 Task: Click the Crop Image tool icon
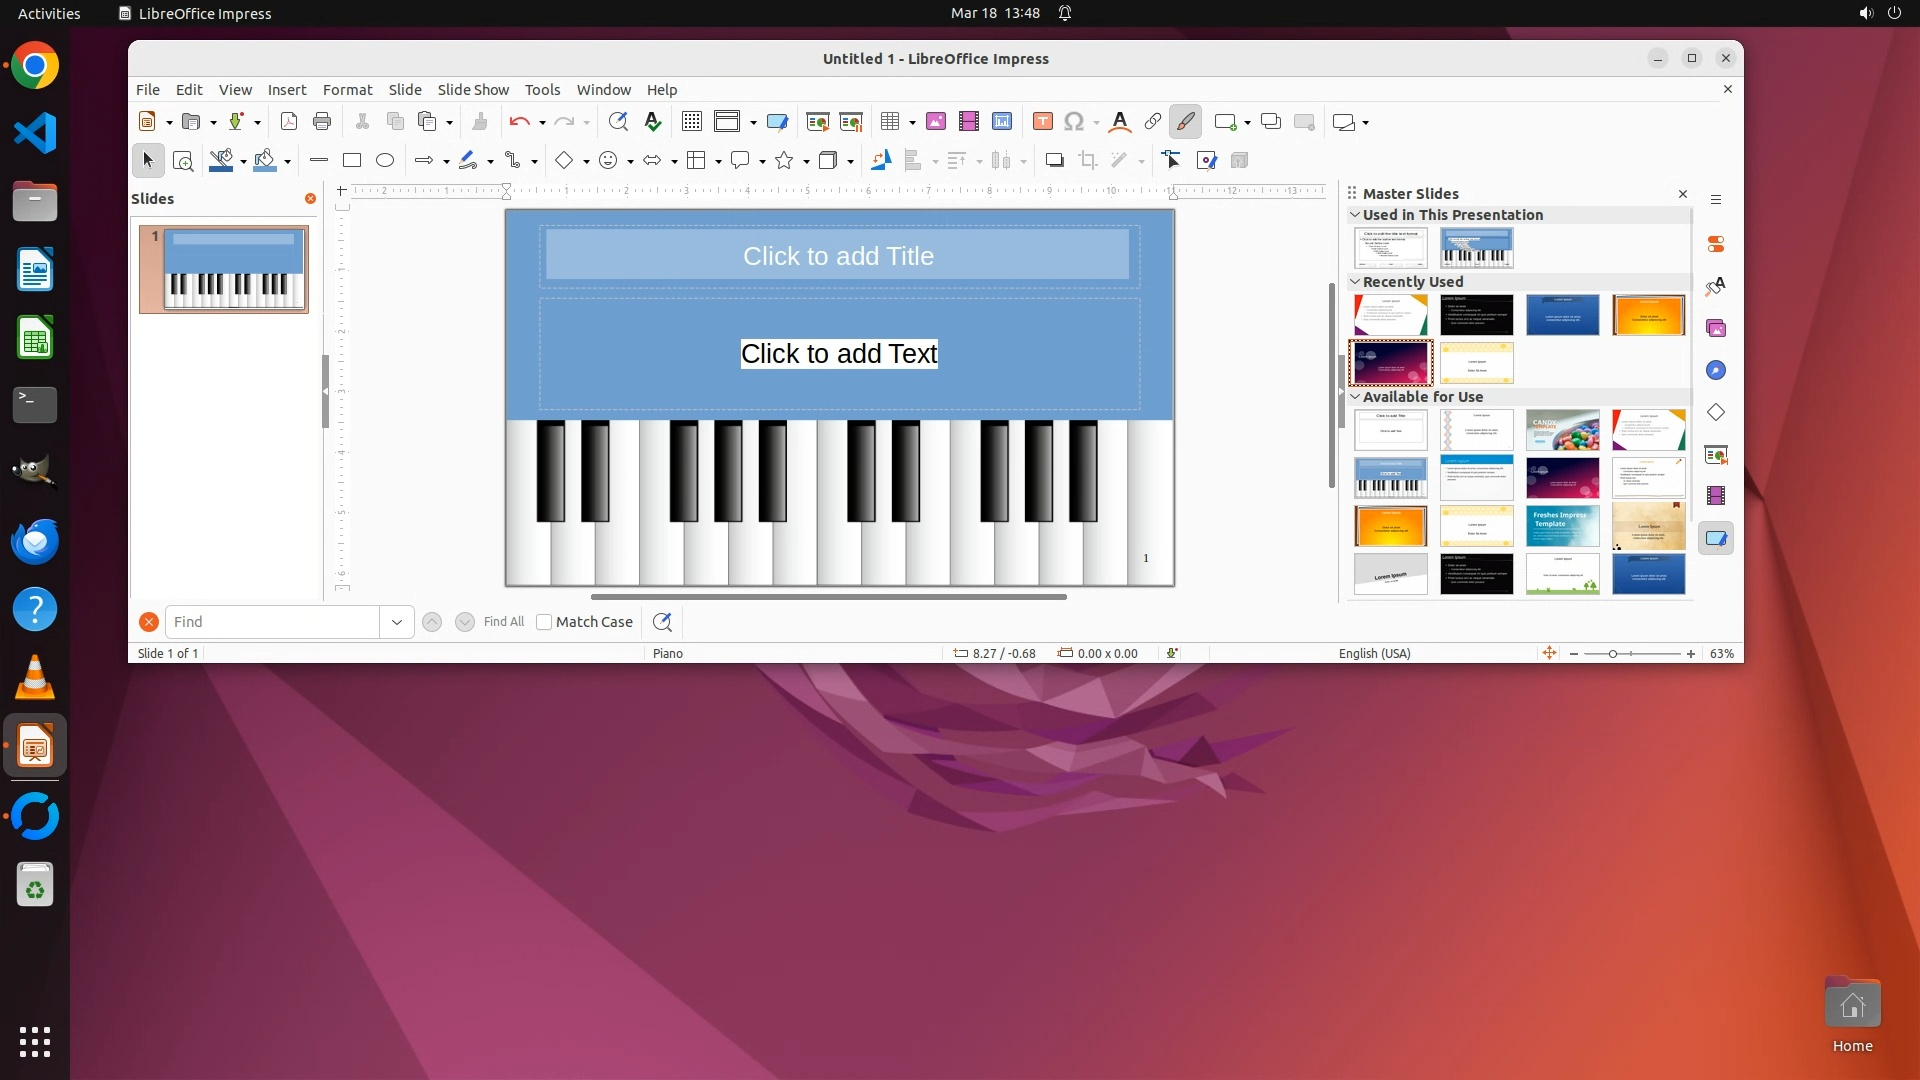pyautogui.click(x=1088, y=160)
